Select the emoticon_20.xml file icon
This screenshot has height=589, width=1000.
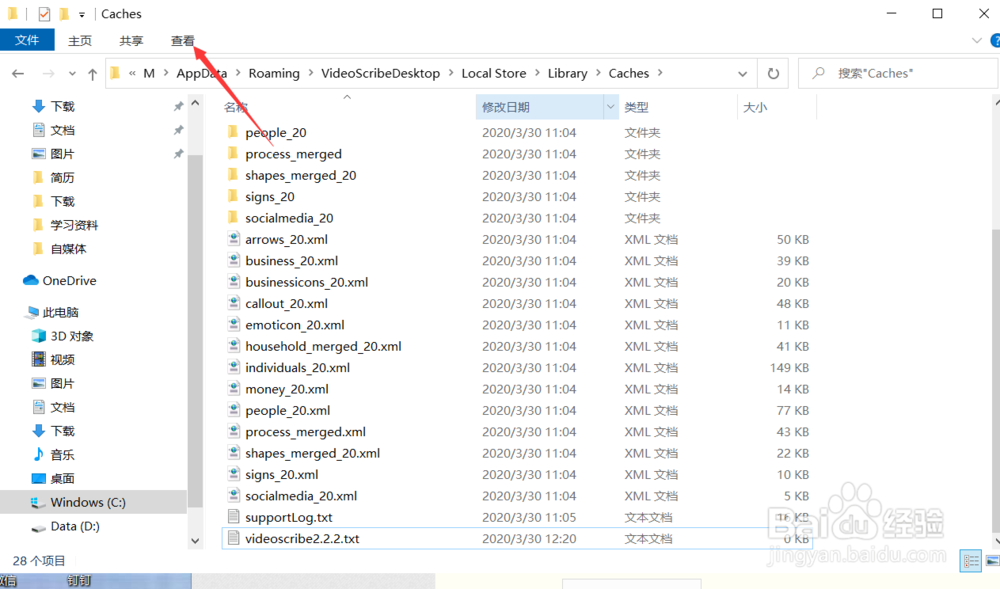tap(233, 324)
